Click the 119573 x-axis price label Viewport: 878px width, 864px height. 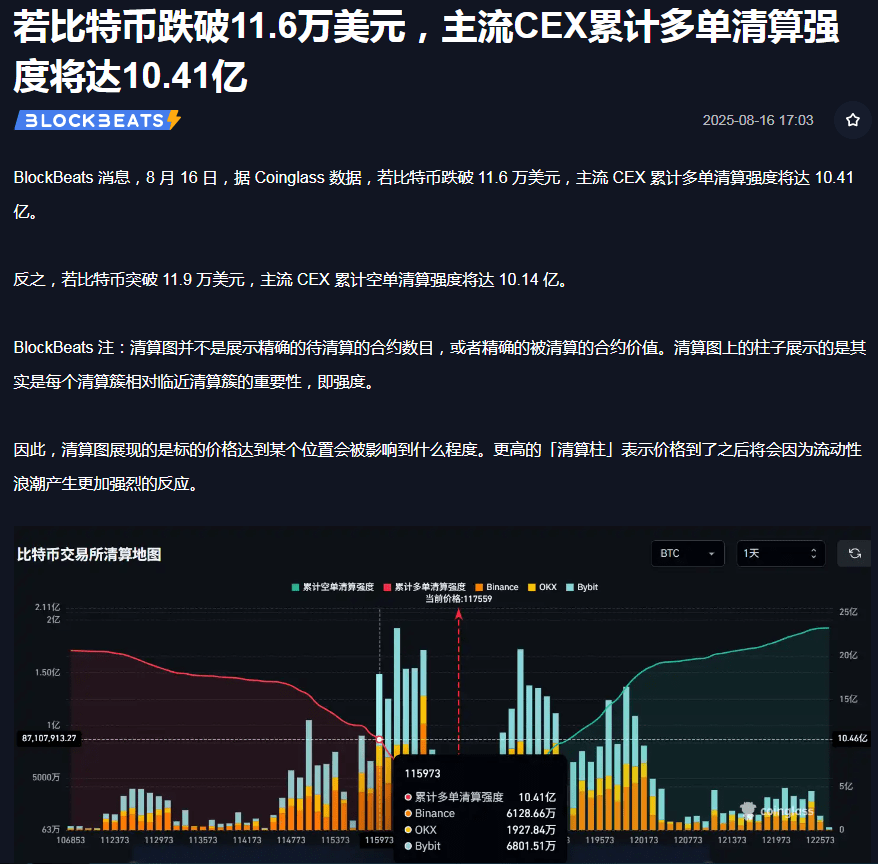600,840
